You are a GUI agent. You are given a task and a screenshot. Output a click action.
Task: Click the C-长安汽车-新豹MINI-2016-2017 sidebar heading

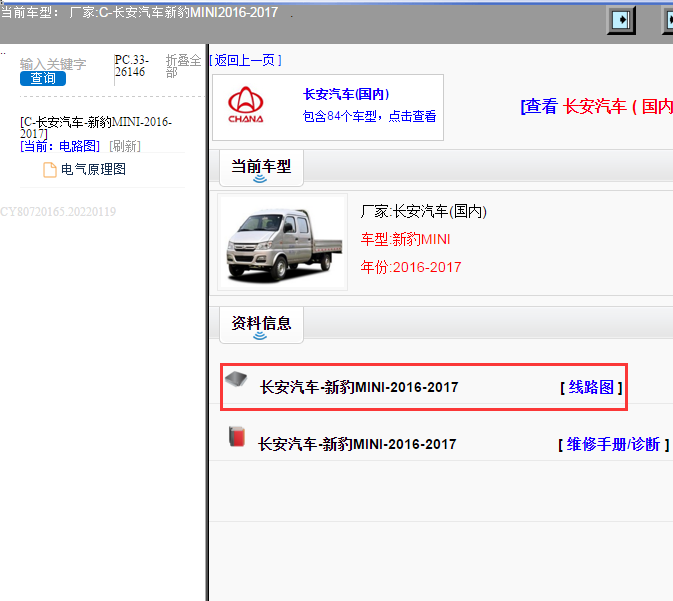[x=96, y=128]
